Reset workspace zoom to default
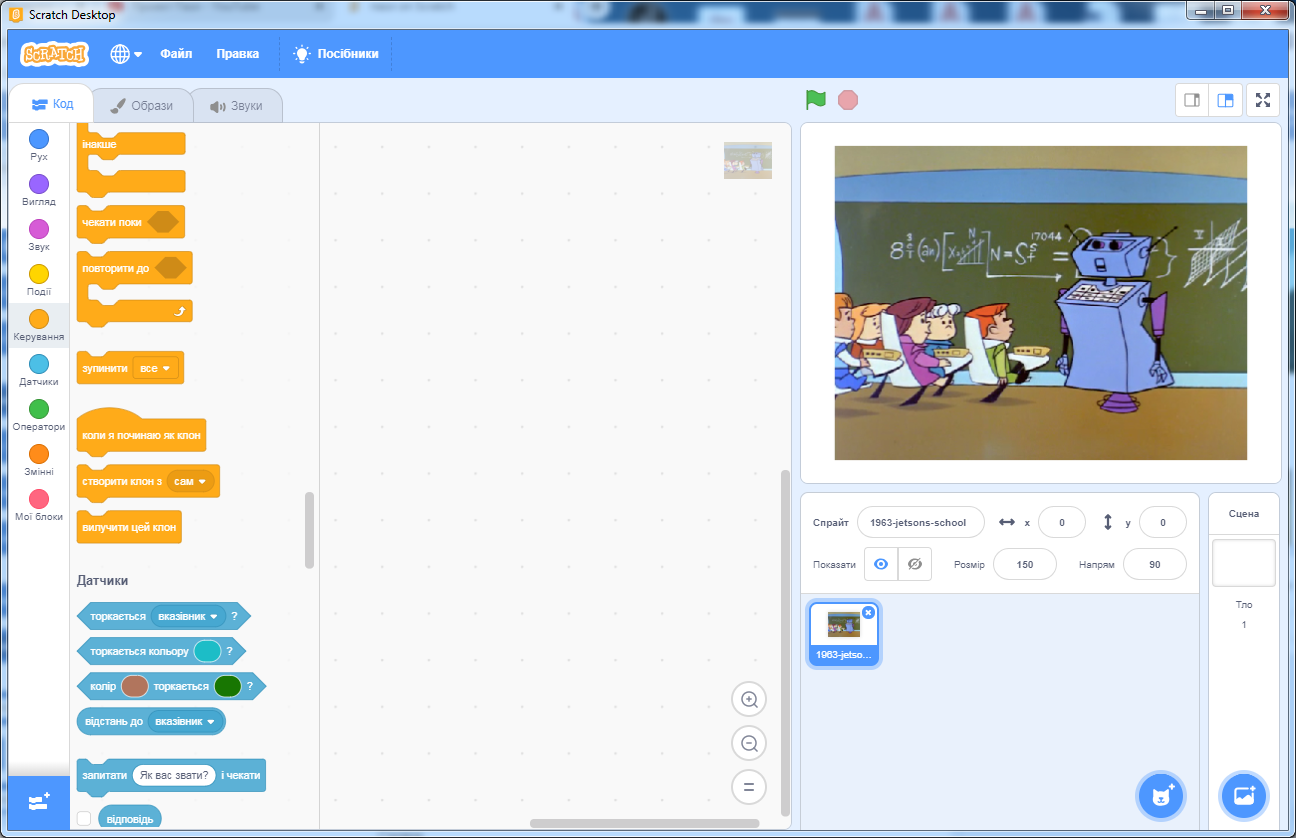Screen dimensions: 1296x838 749,788
